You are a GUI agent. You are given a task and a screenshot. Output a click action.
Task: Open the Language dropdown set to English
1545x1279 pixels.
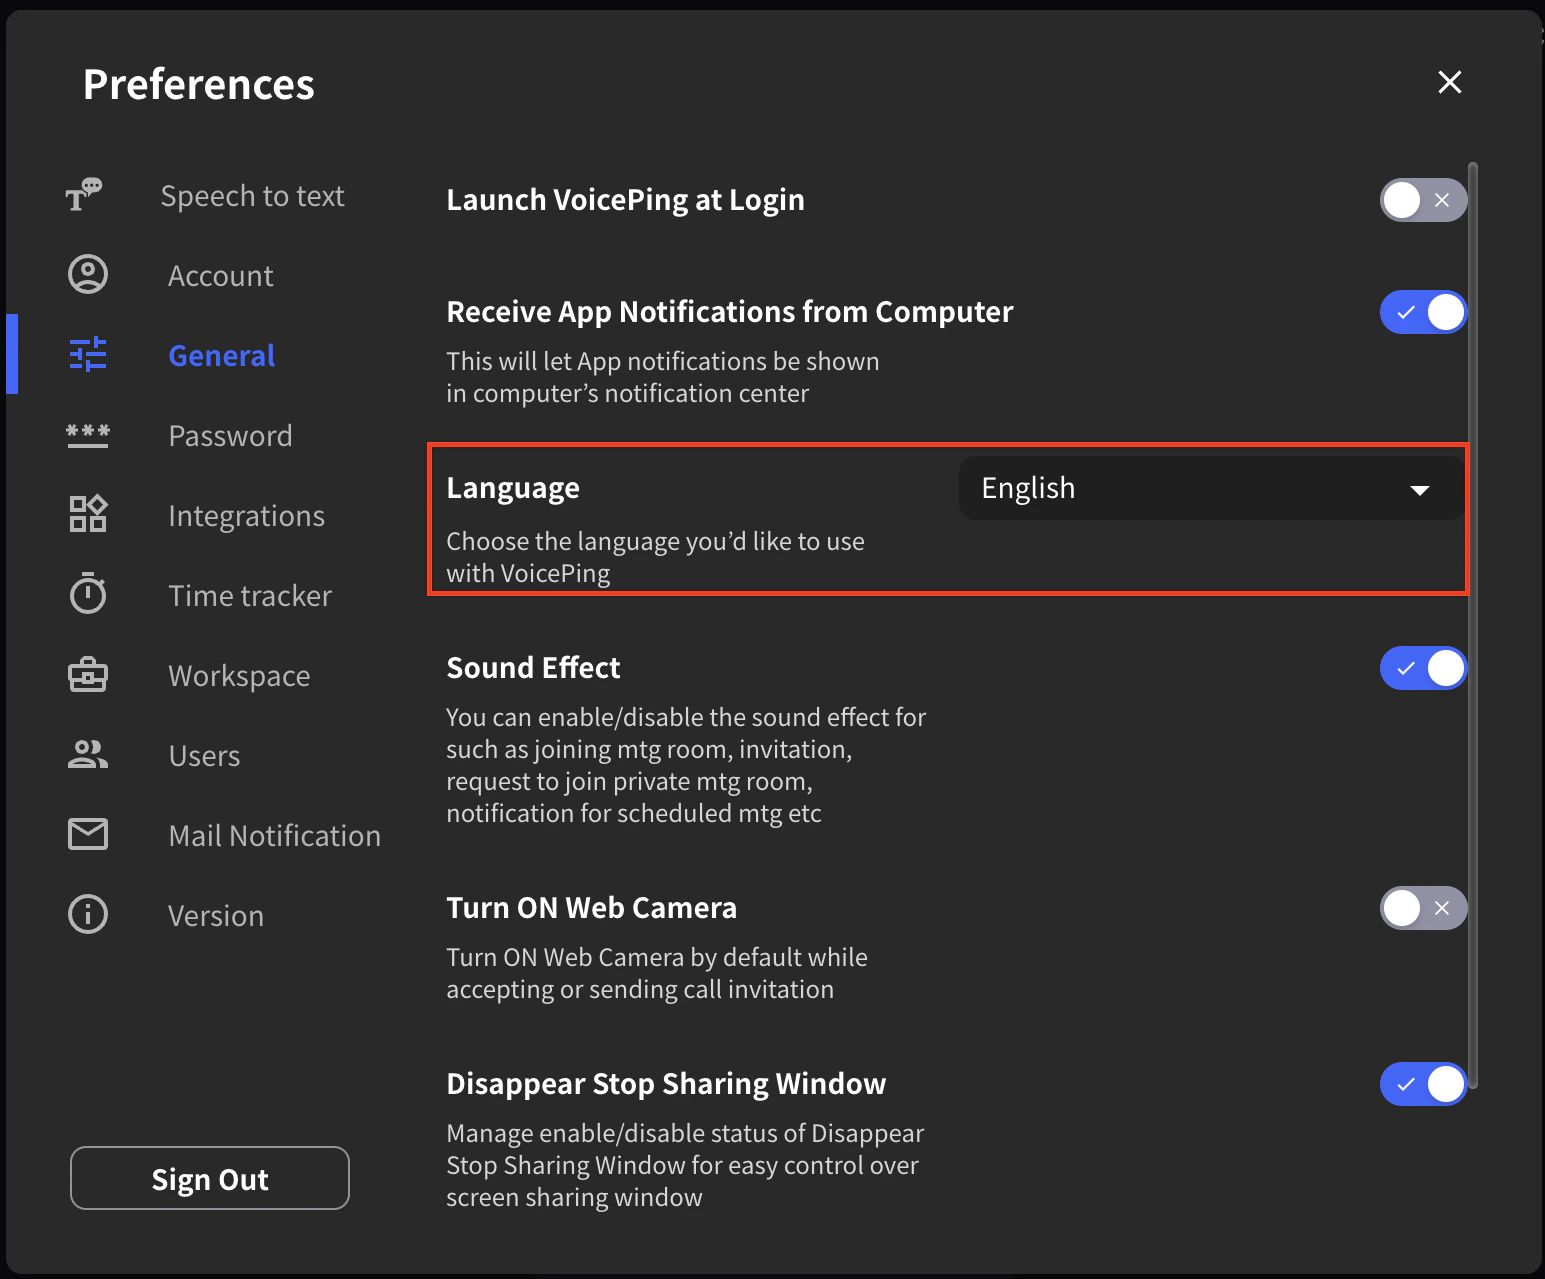click(1209, 488)
